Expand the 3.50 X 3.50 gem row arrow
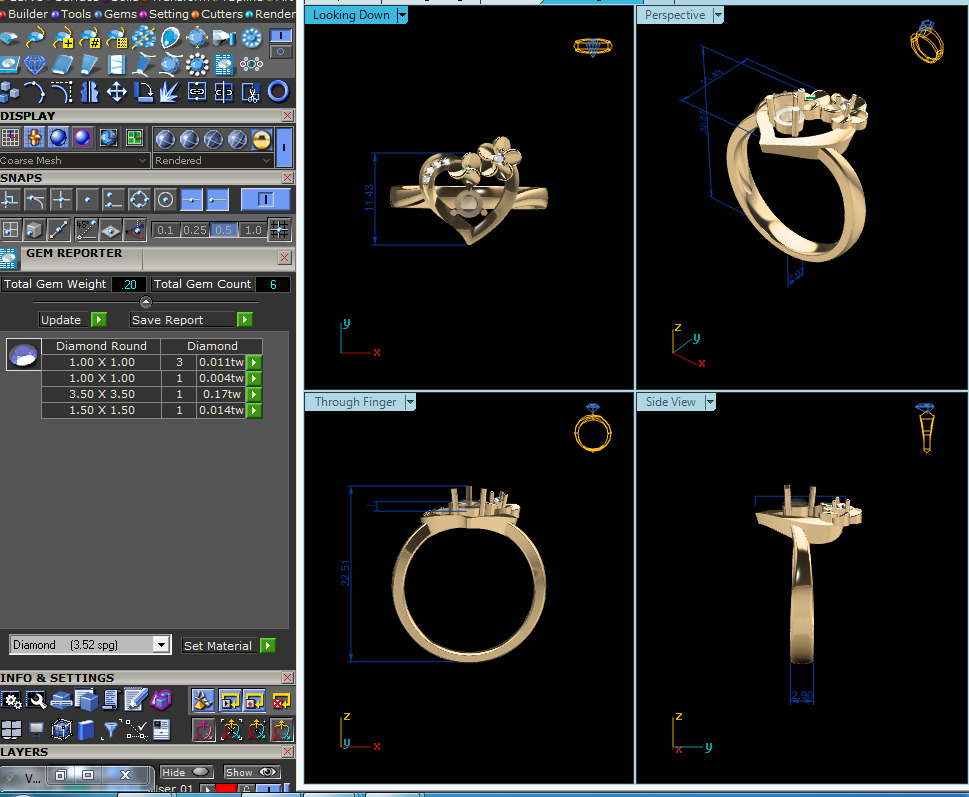Image resolution: width=969 pixels, height=797 pixels. tap(254, 394)
